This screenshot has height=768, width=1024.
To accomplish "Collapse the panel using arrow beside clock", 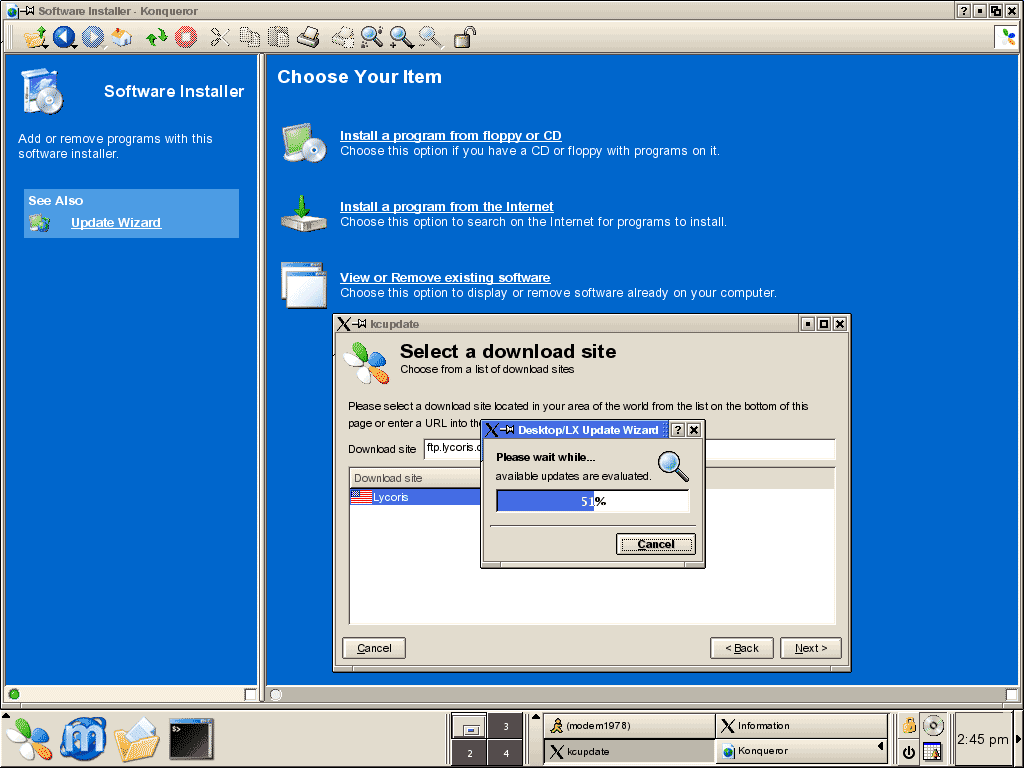I will pyautogui.click(x=1018, y=739).
